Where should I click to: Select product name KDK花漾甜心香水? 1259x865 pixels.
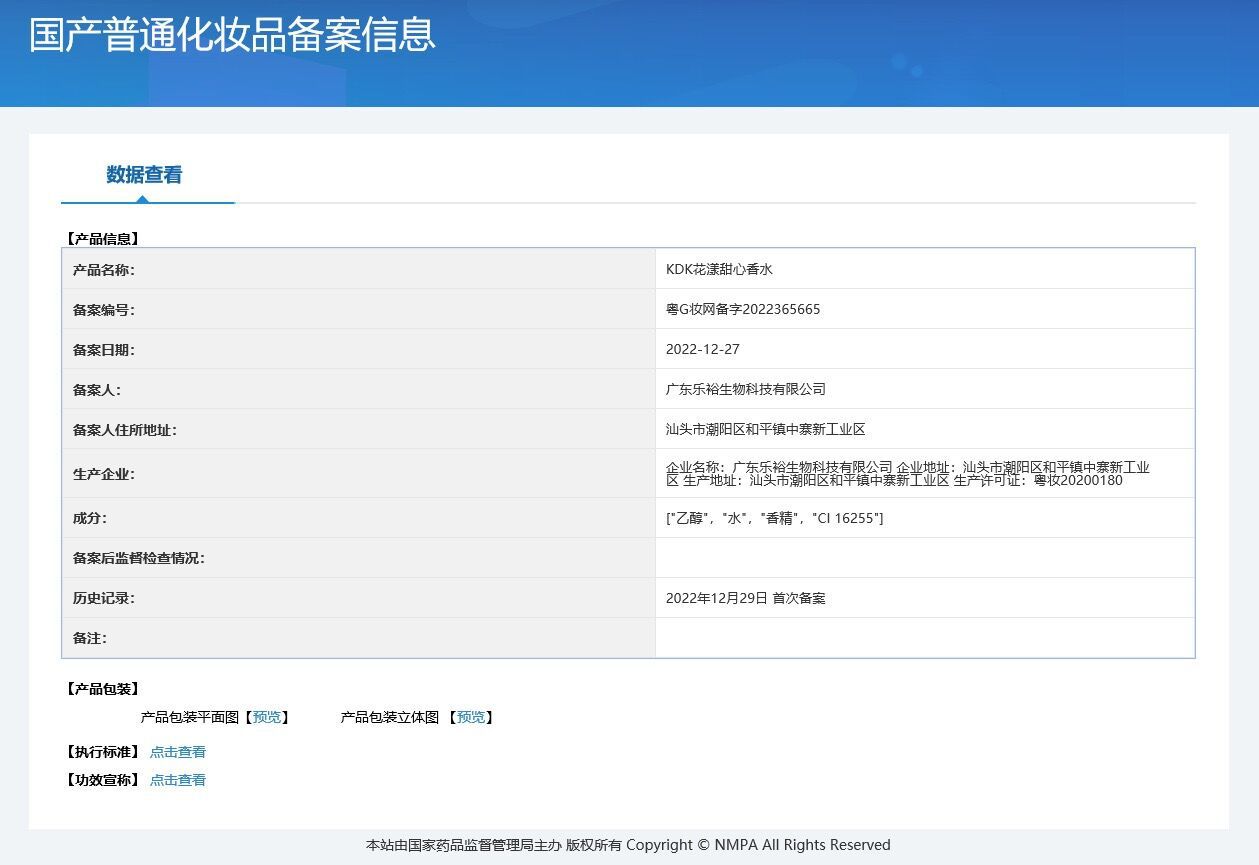pyautogui.click(x=719, y=269)
